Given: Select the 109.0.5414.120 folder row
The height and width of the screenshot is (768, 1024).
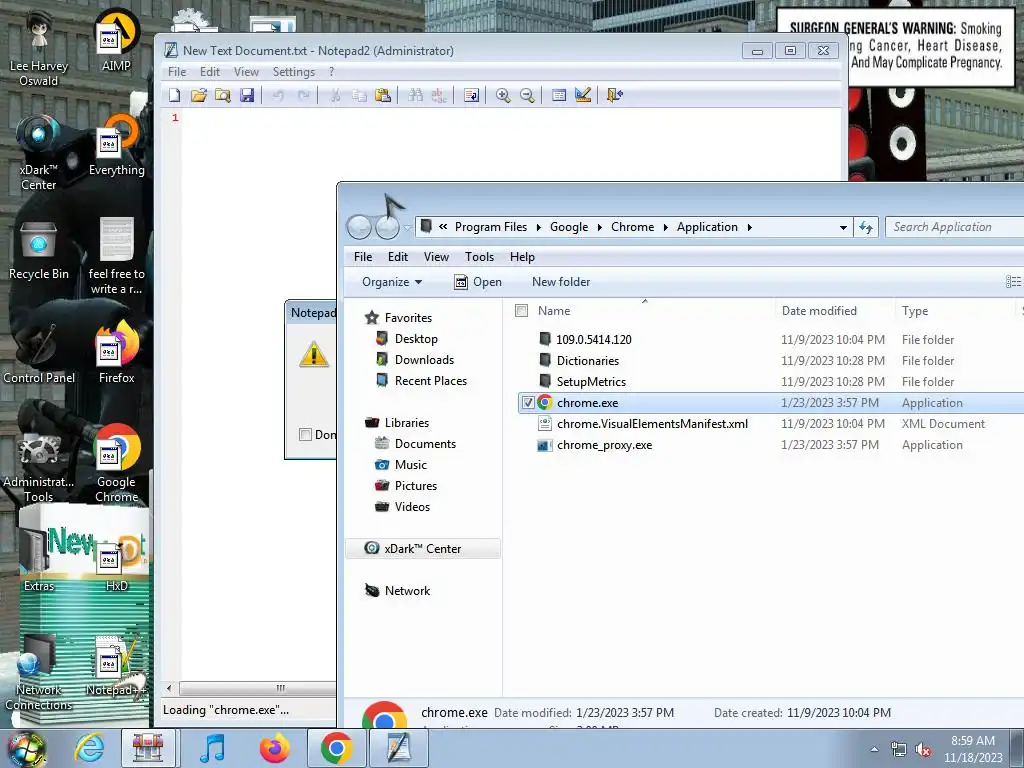Looking at the screenshot, I should pyautogui.click(x=771, y=340).
